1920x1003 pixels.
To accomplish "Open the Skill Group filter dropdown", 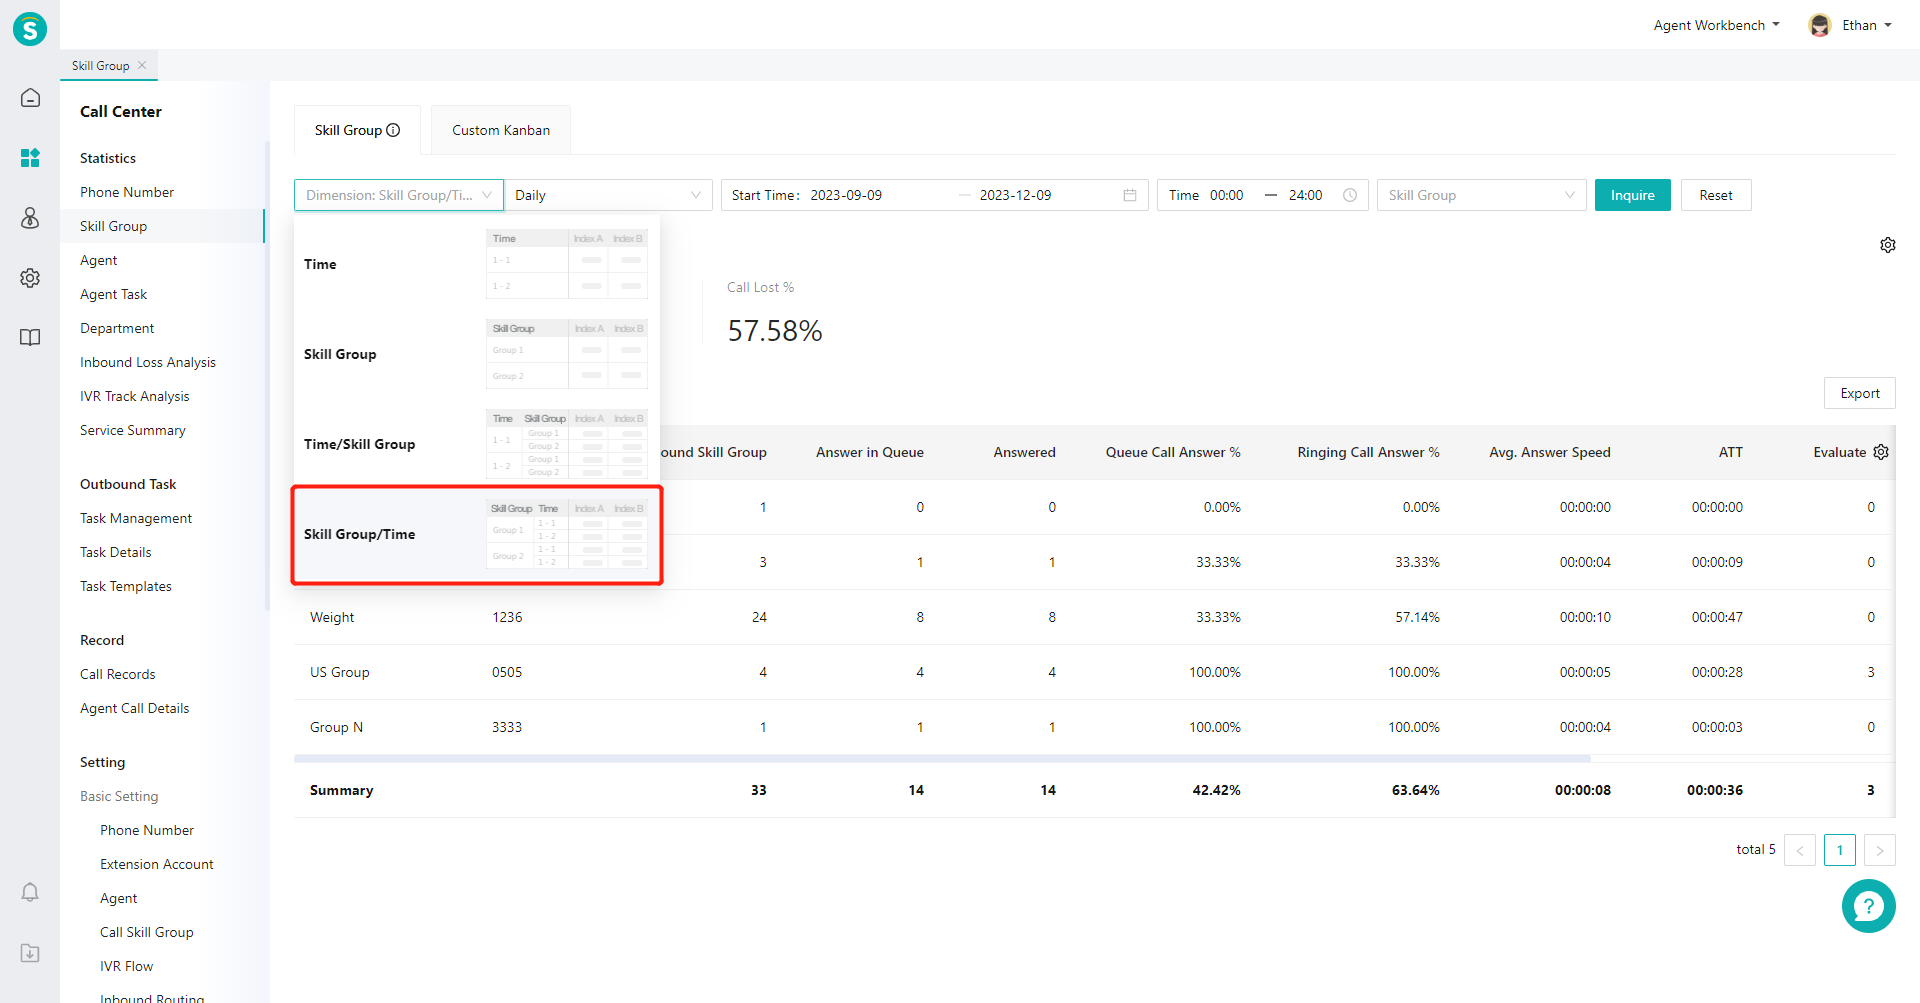I will click(1481, 195).
